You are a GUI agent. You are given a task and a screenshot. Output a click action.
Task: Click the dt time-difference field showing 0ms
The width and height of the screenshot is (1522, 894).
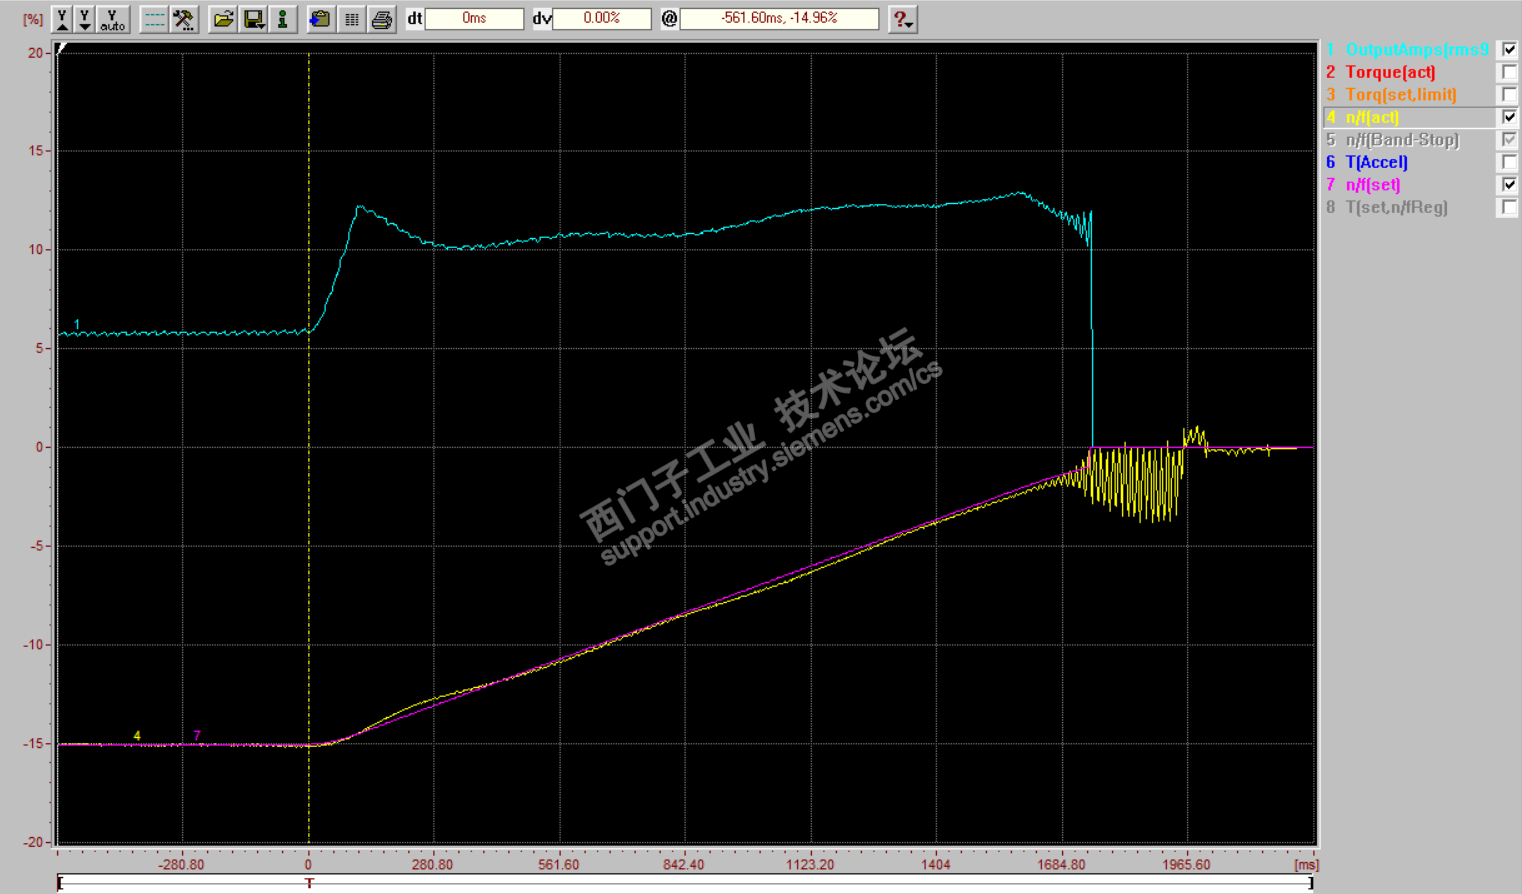pos(474,19)
